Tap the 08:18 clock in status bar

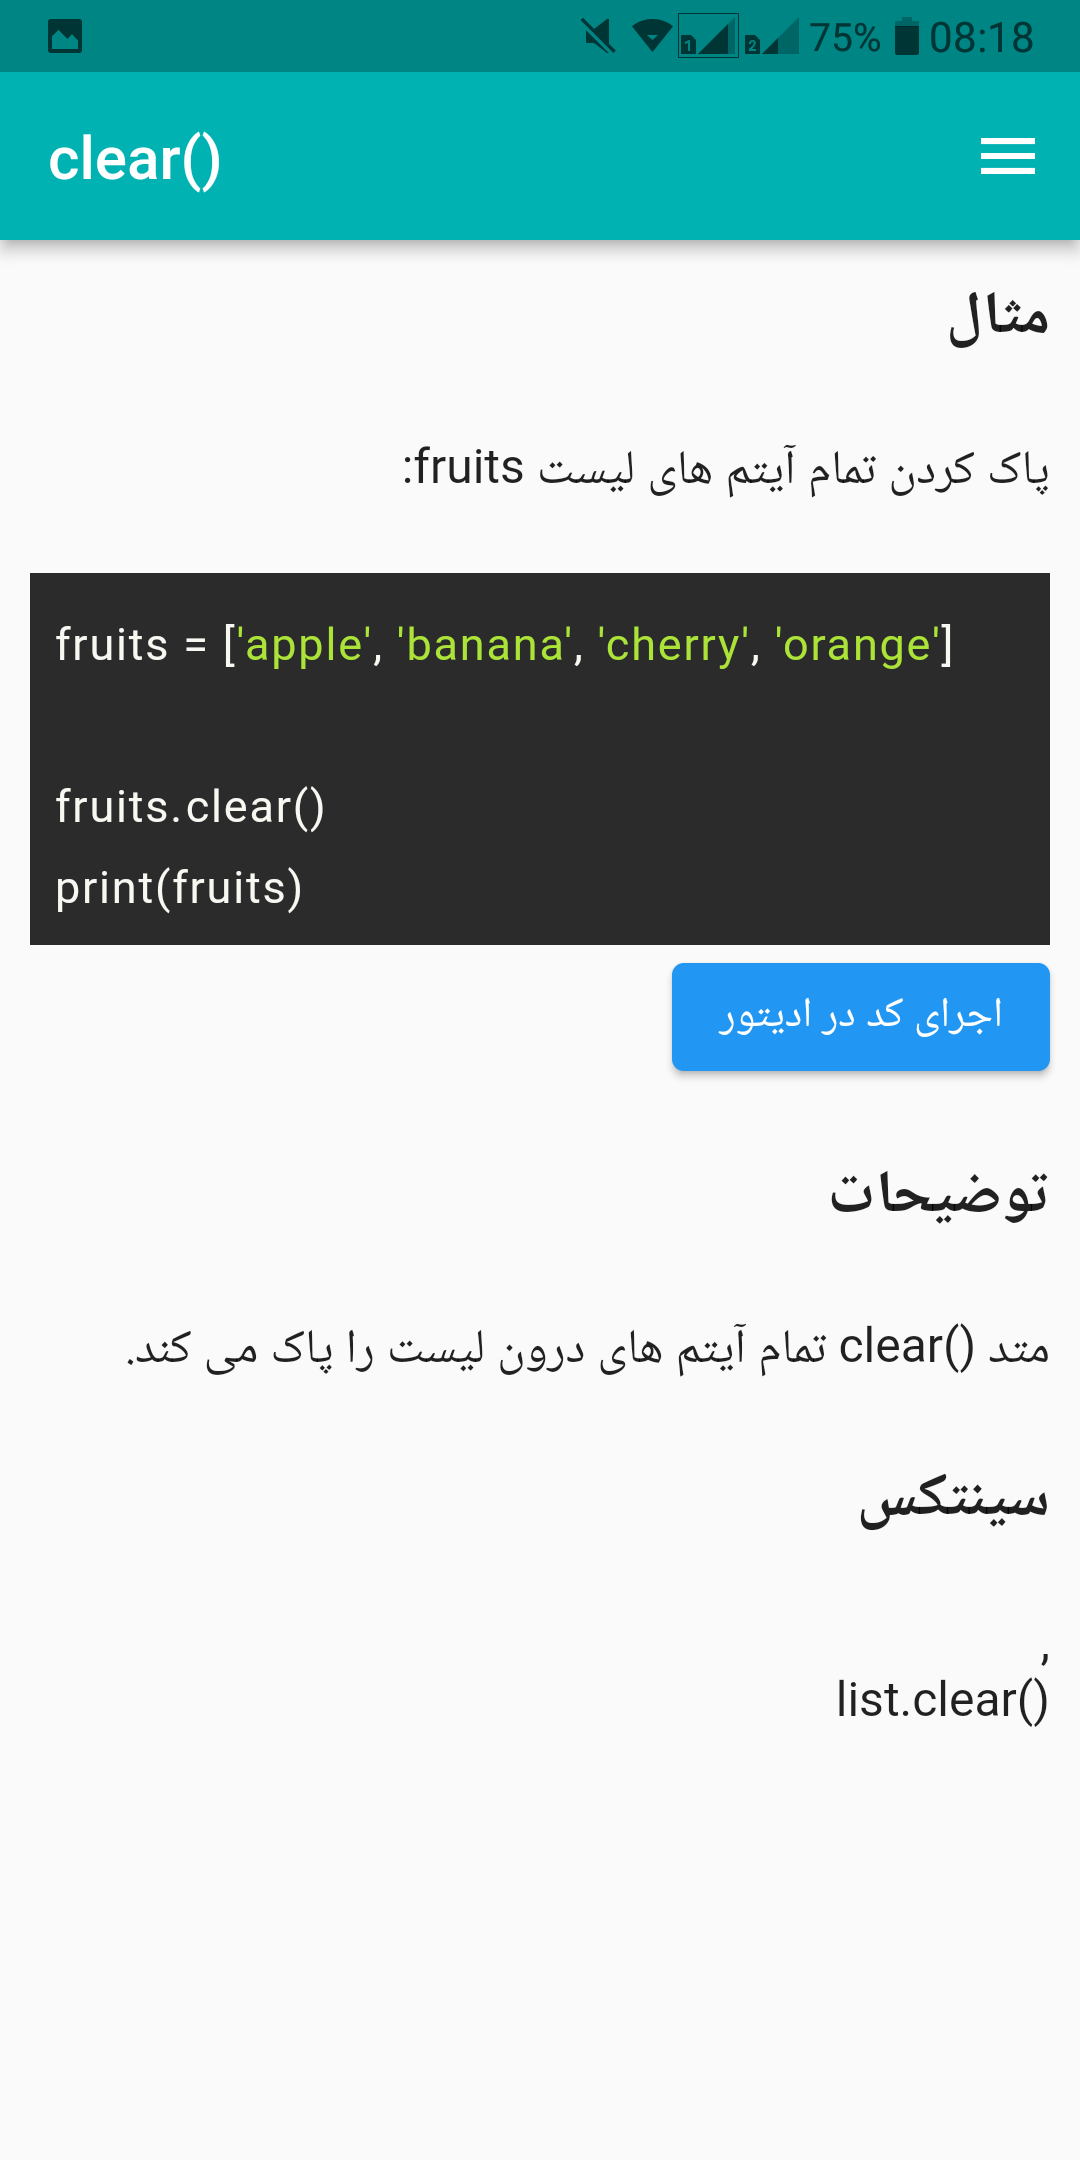(x=981, y=37)
